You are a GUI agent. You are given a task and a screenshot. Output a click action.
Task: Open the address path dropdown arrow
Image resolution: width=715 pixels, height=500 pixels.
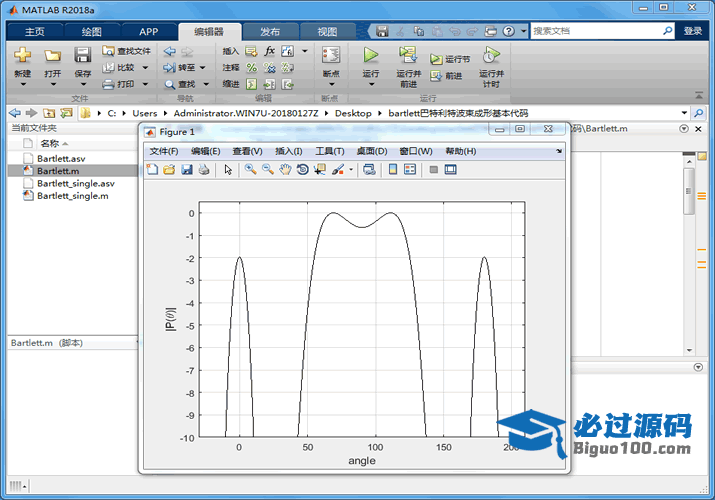pos(685,113)
